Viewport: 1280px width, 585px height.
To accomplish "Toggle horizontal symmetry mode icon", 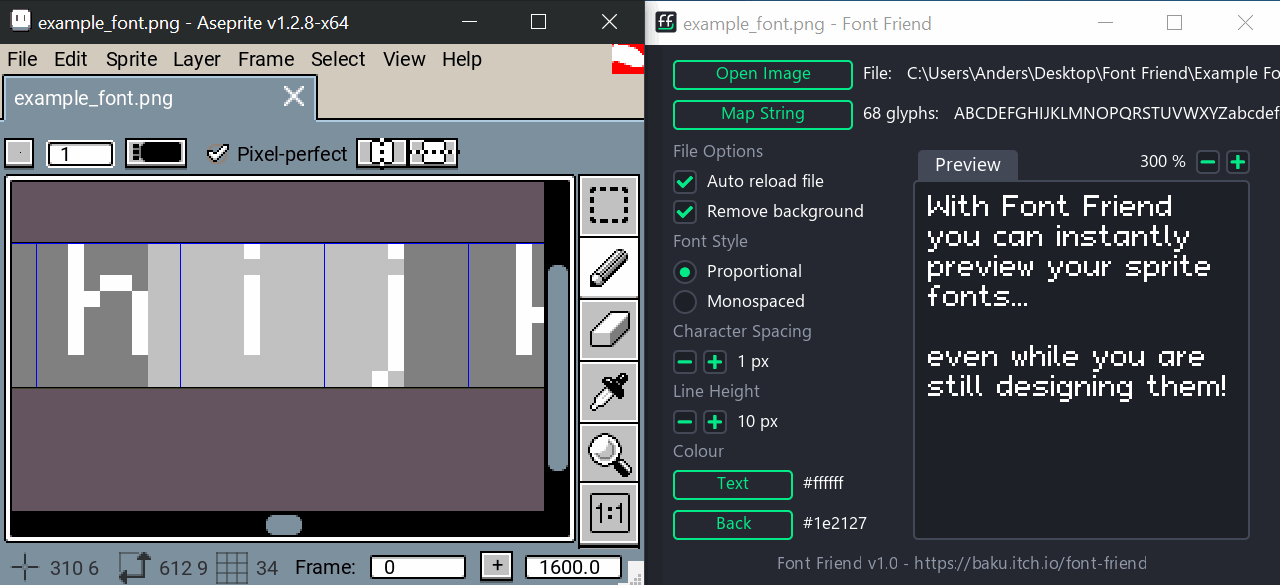I will (432, 153).
